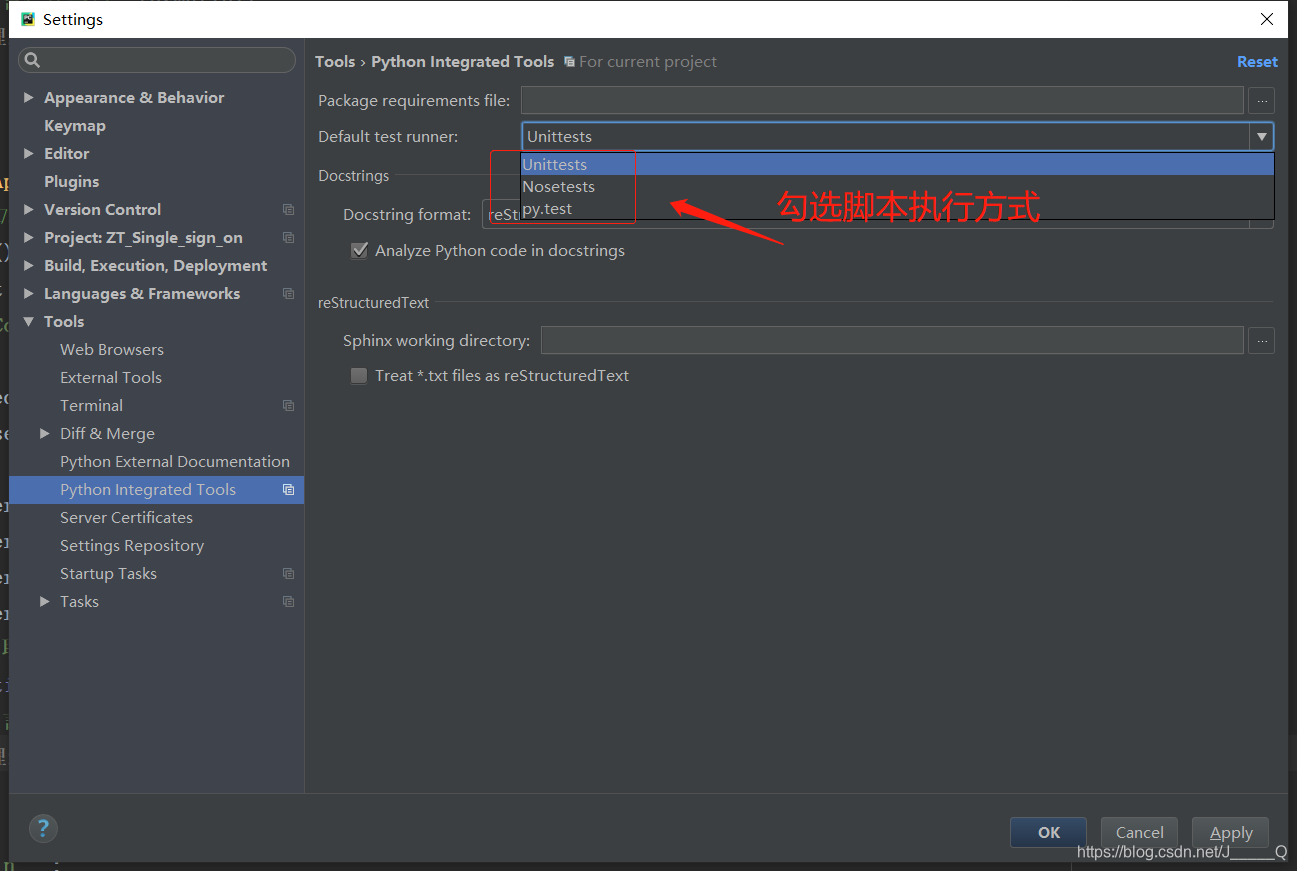Open Plugins settings

pyautogui.click(x=72, y=182)
